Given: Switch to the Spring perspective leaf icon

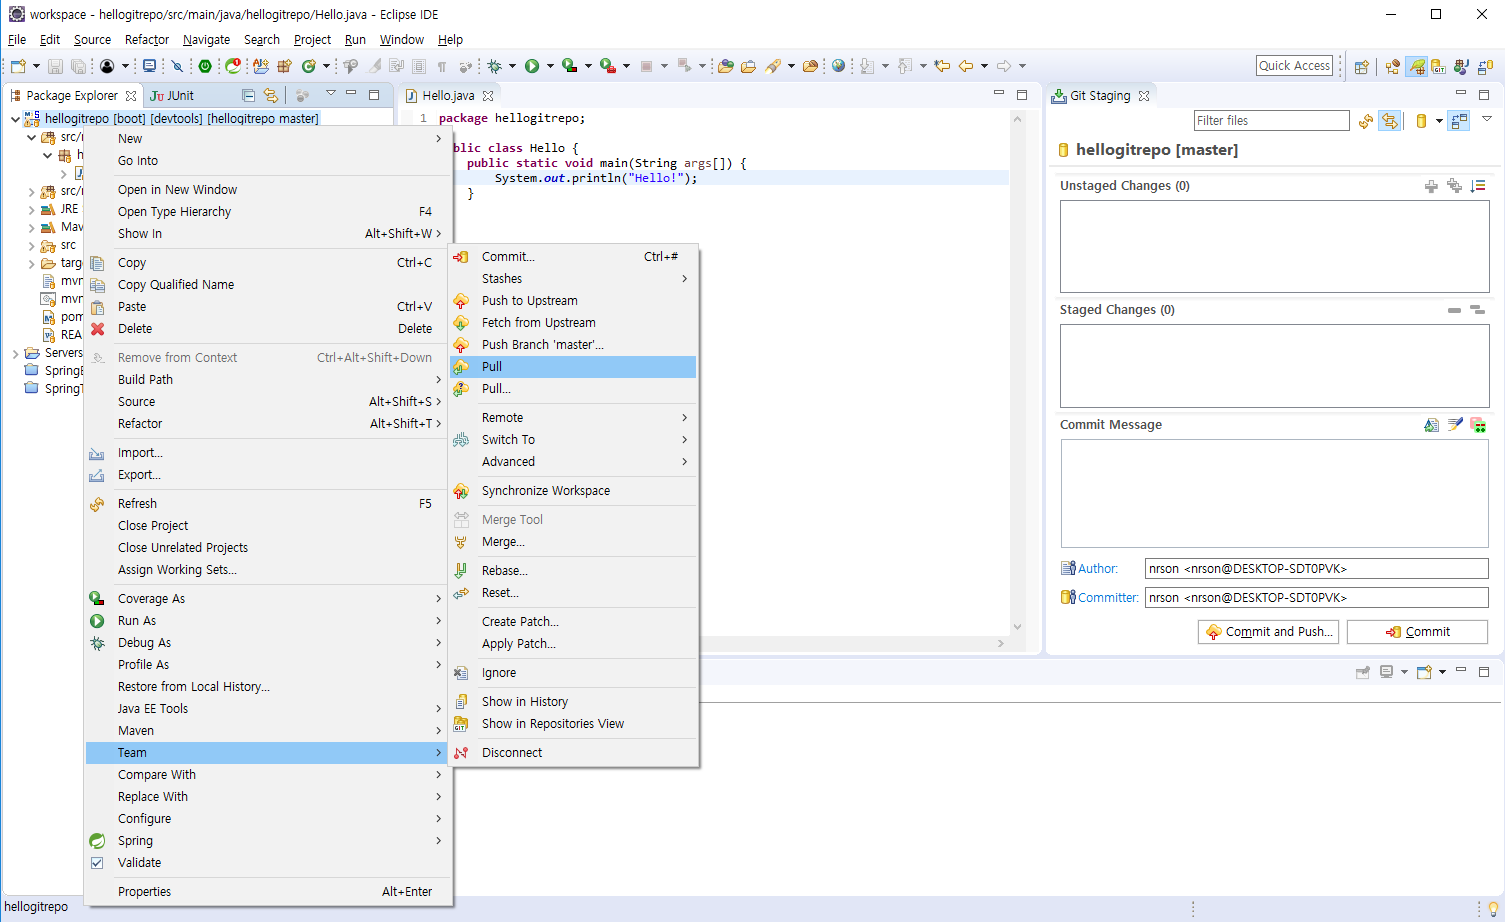Looking at the screenshot, I should (1417, 67).
